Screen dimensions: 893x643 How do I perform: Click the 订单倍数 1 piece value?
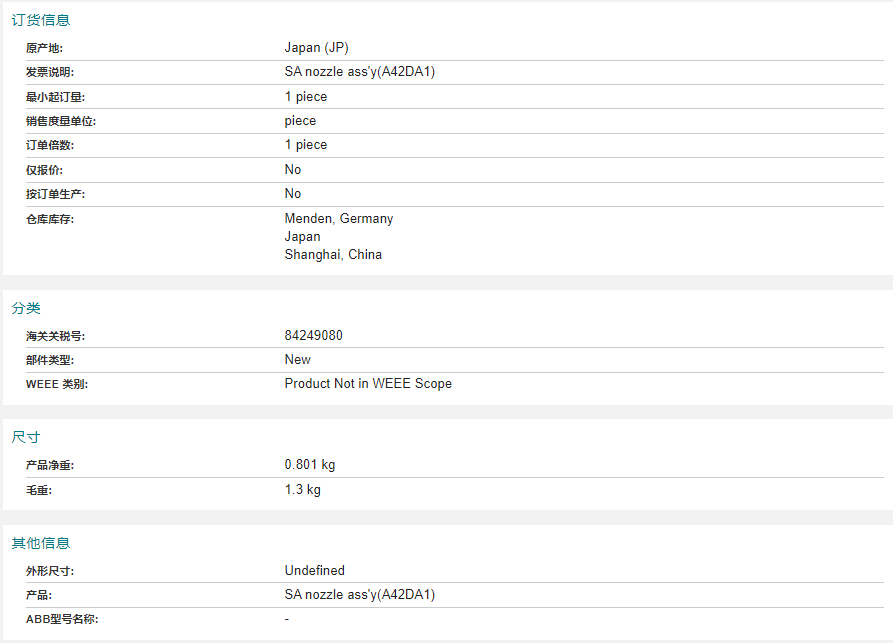pyautogui.click(x=306, y=145)
